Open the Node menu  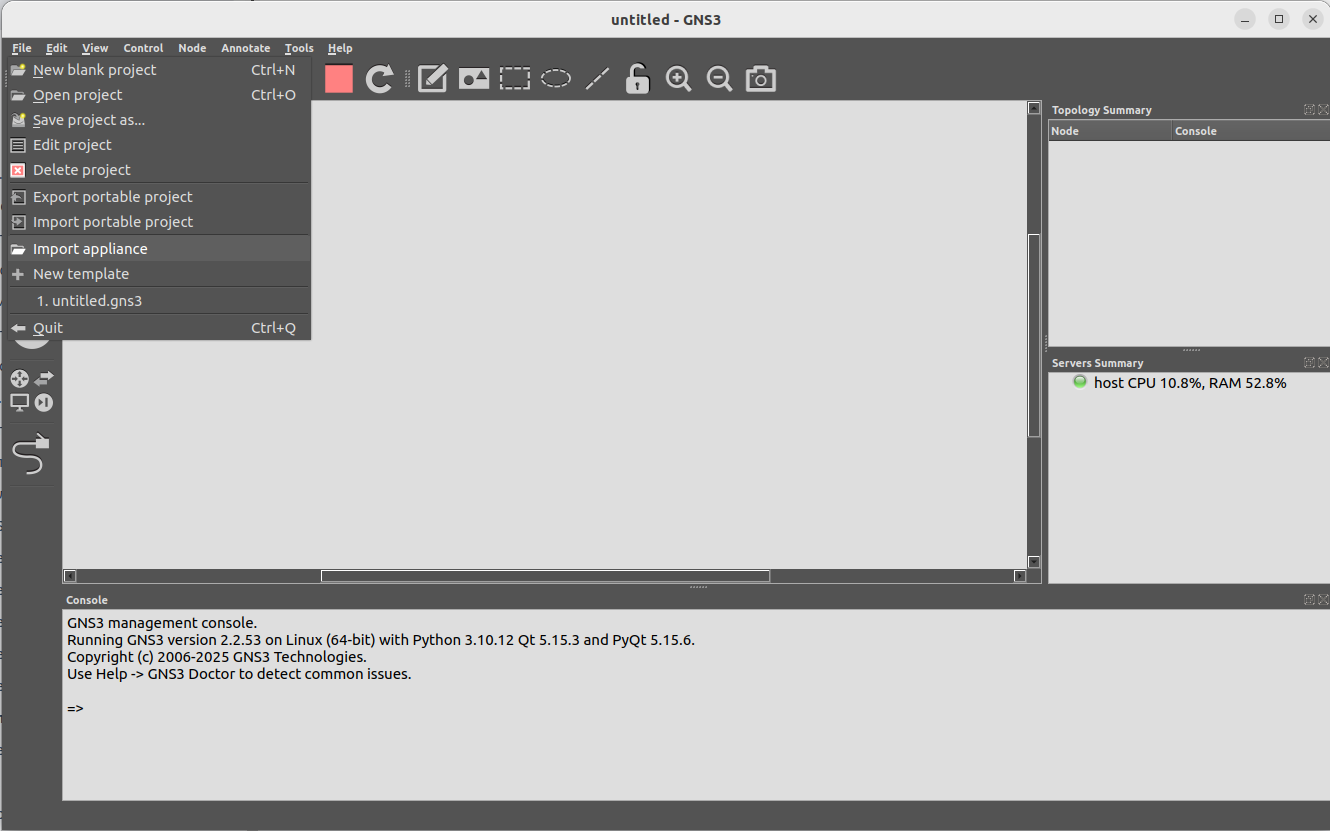click(192, 48)
